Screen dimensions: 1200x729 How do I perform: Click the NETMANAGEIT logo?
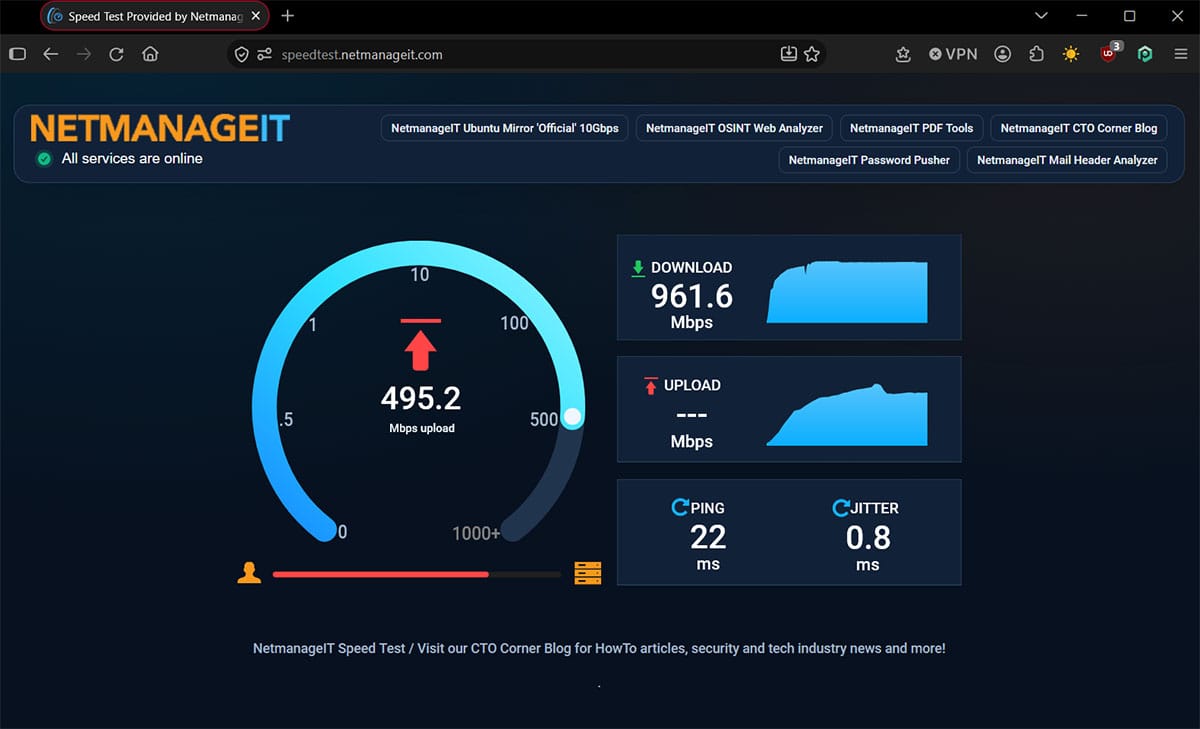pos(160,128)
